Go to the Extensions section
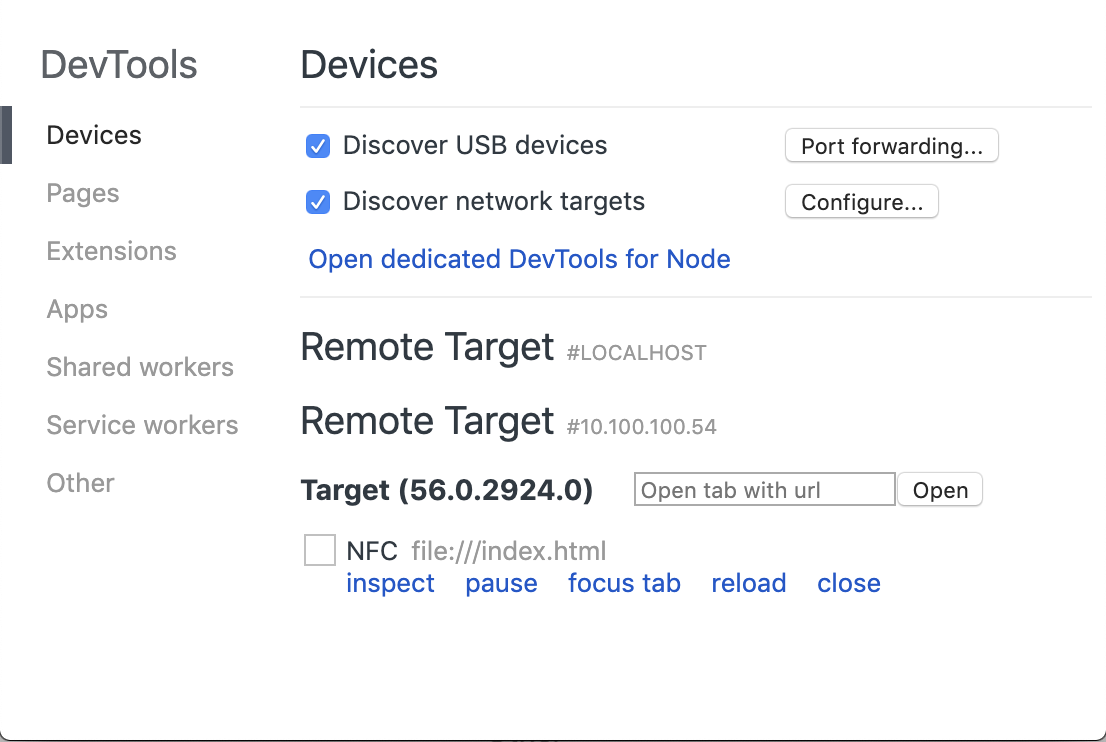The height and width of the screenshot is (742, 1106). (111, 251)
